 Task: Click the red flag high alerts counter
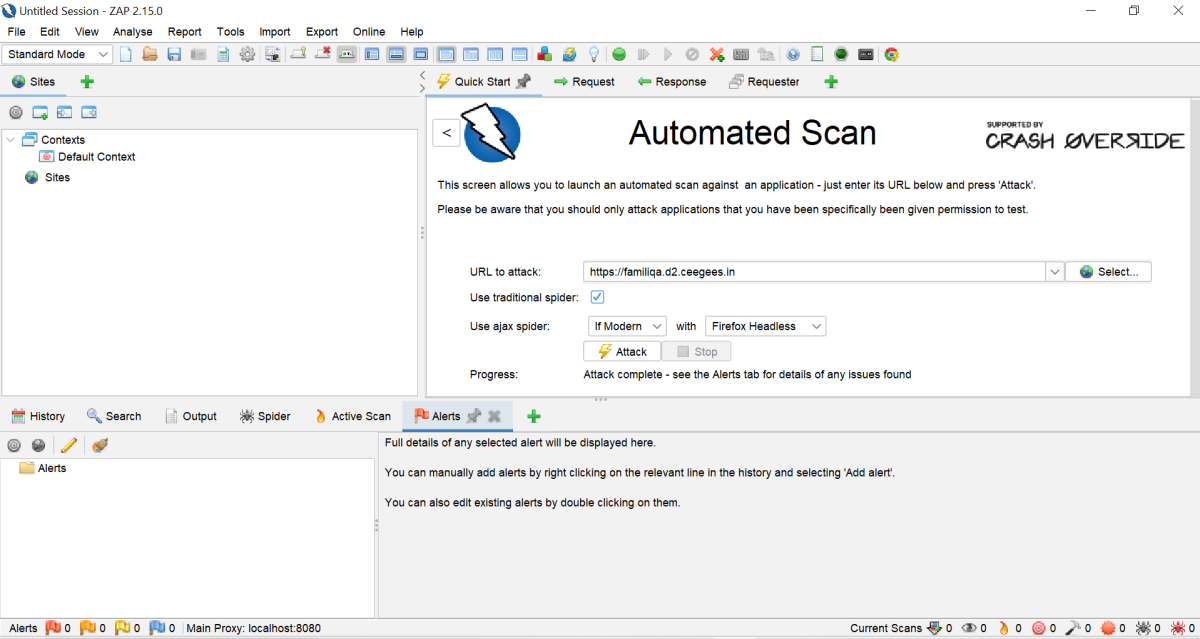pyautogui.click(x=59, y=628)
